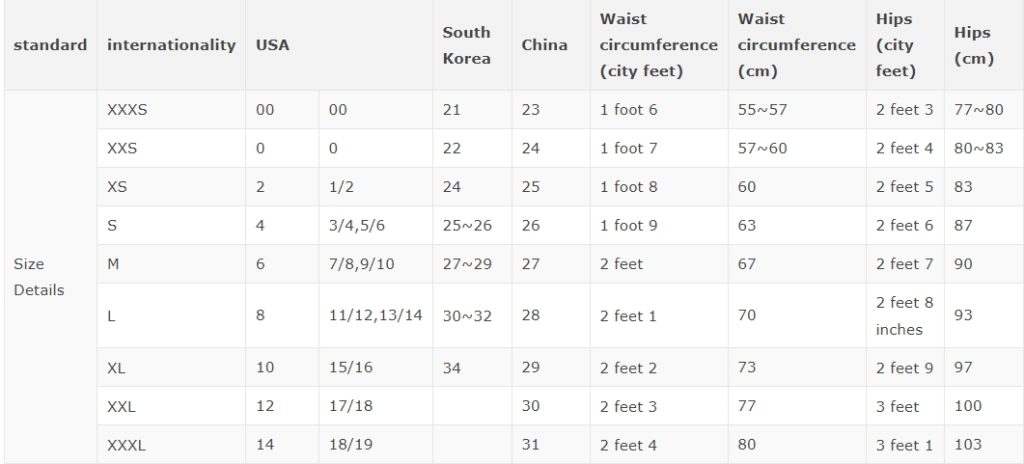Viewport: 1024px width, 464px height.
Task: Click the 'Hips (cm)' header
Action: point(984,45)
